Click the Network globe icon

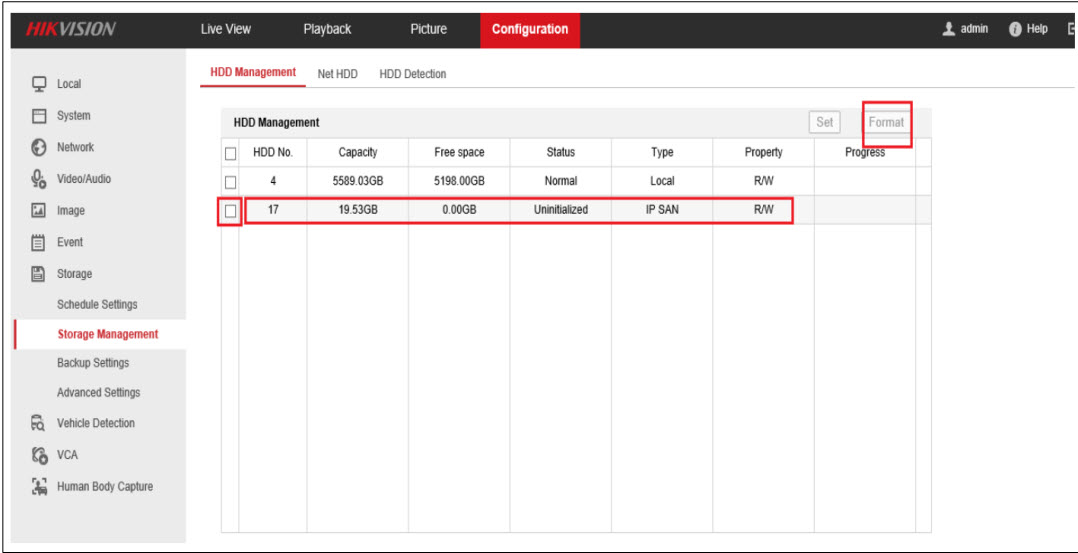tap(40, 147)
